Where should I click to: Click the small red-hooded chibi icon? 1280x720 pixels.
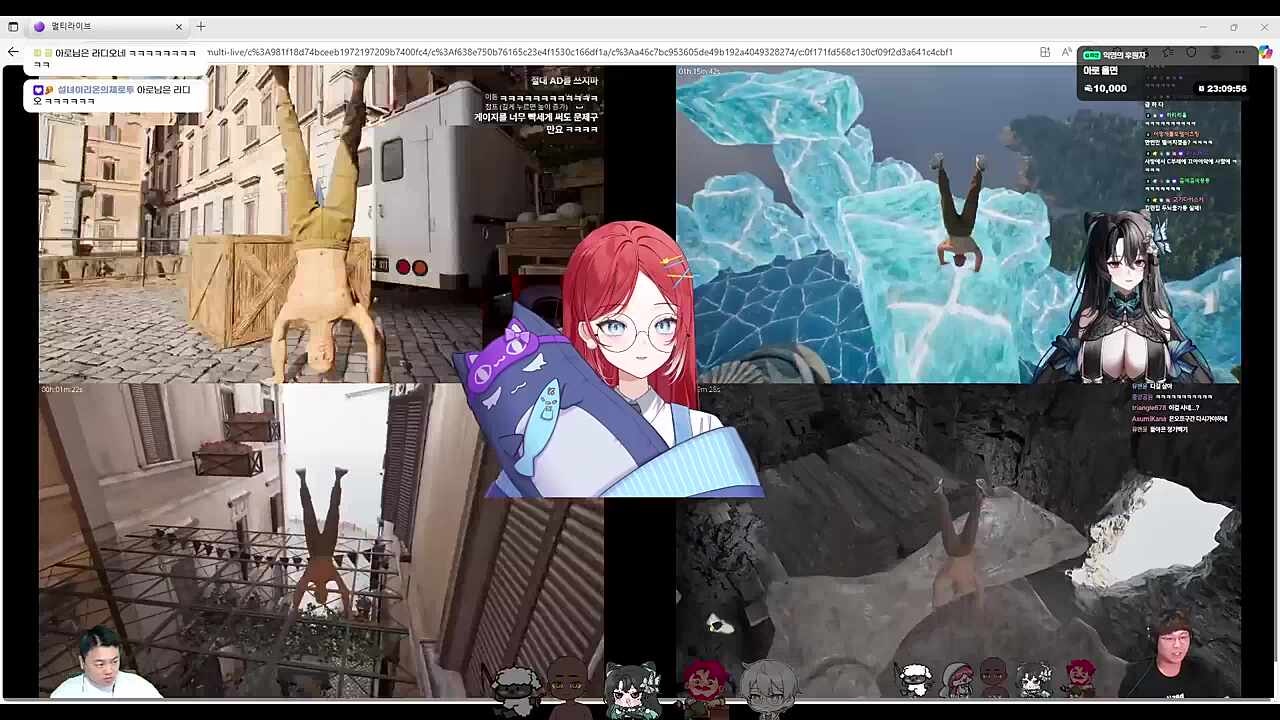957,678
